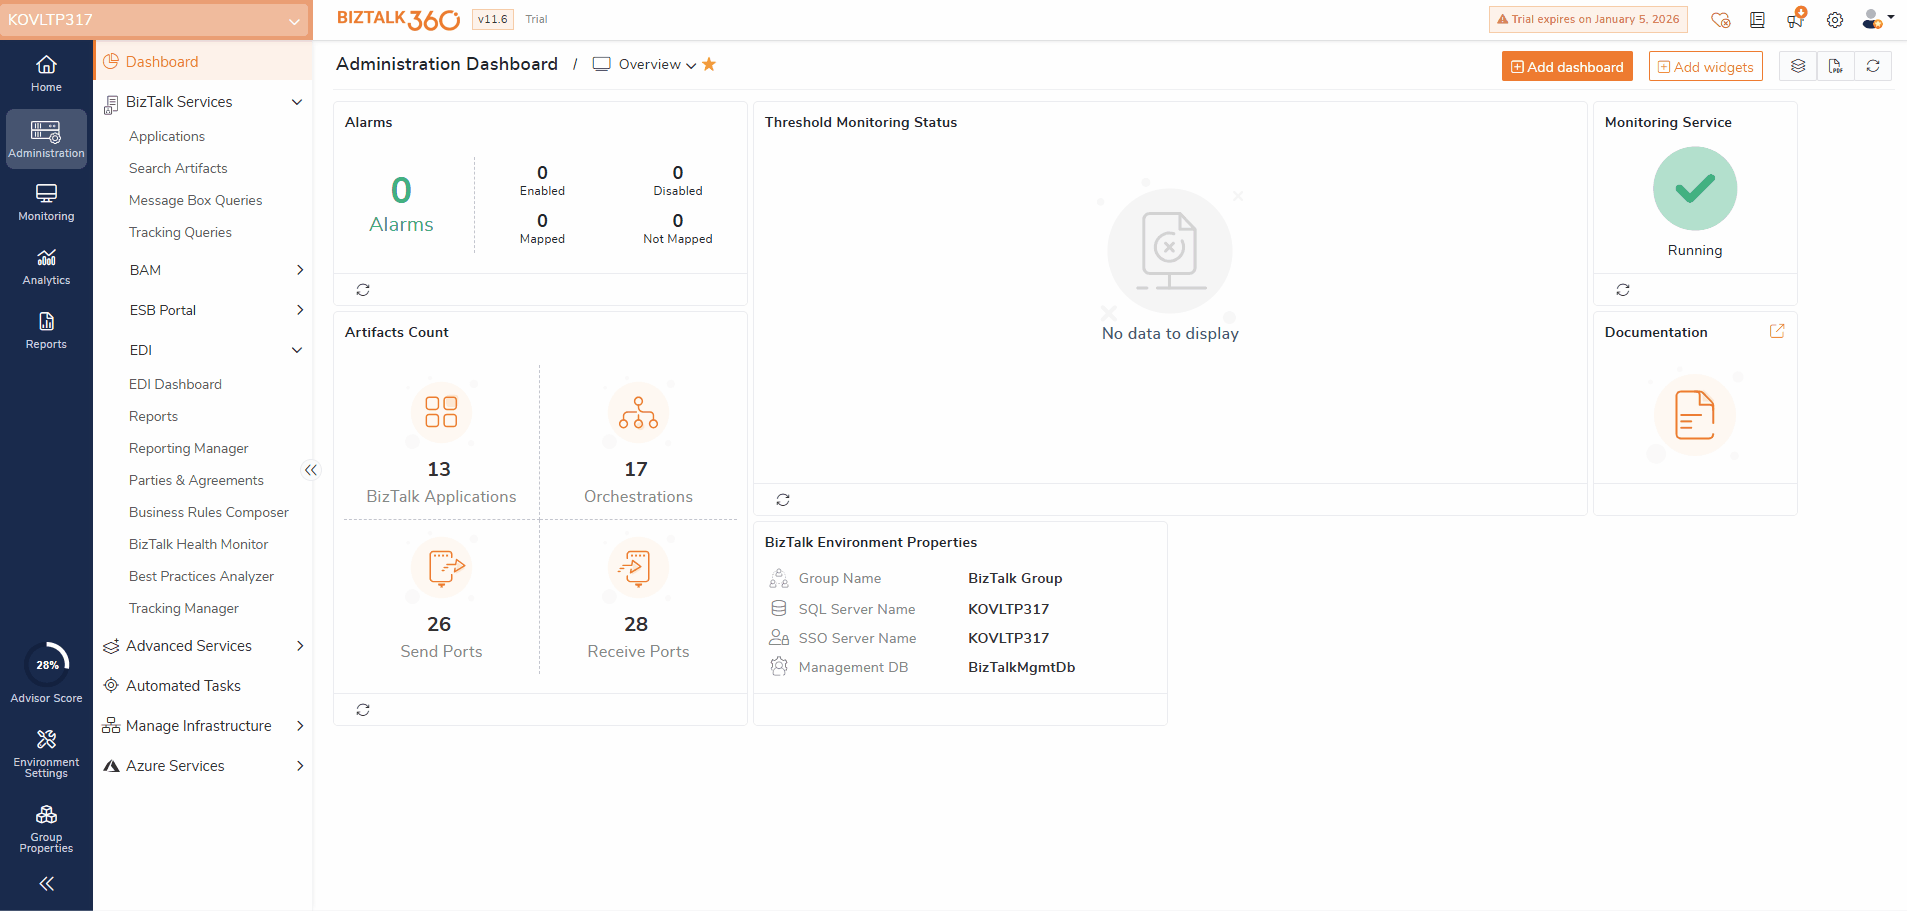Open the announcements megaphone notification icon
The width and height of the screenshot is (1907, 911).
coord(1793,20)
